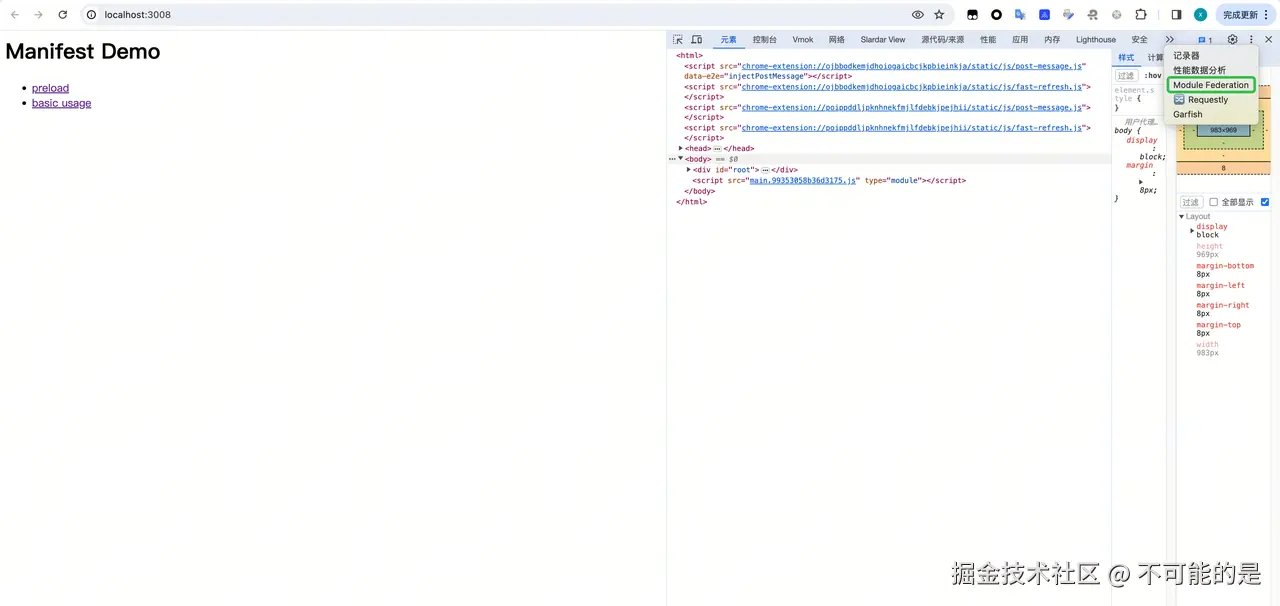Collapse the Layout section in computed styles

[1182, 217]
